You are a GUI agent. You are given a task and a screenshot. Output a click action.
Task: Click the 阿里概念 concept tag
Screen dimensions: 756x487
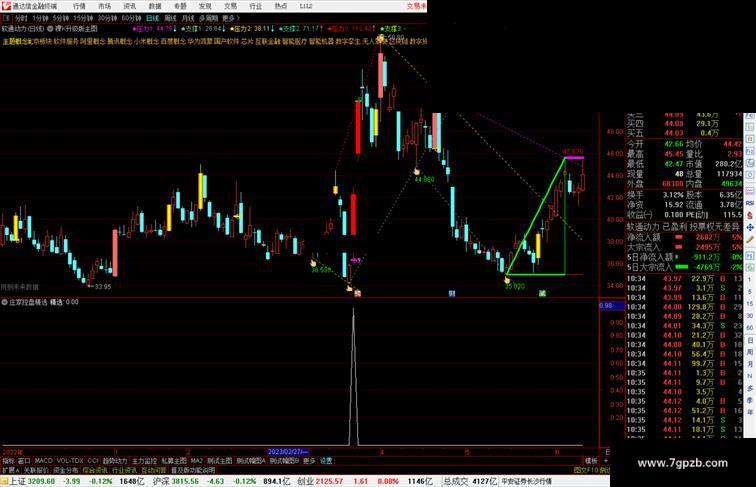click(93, 41)
